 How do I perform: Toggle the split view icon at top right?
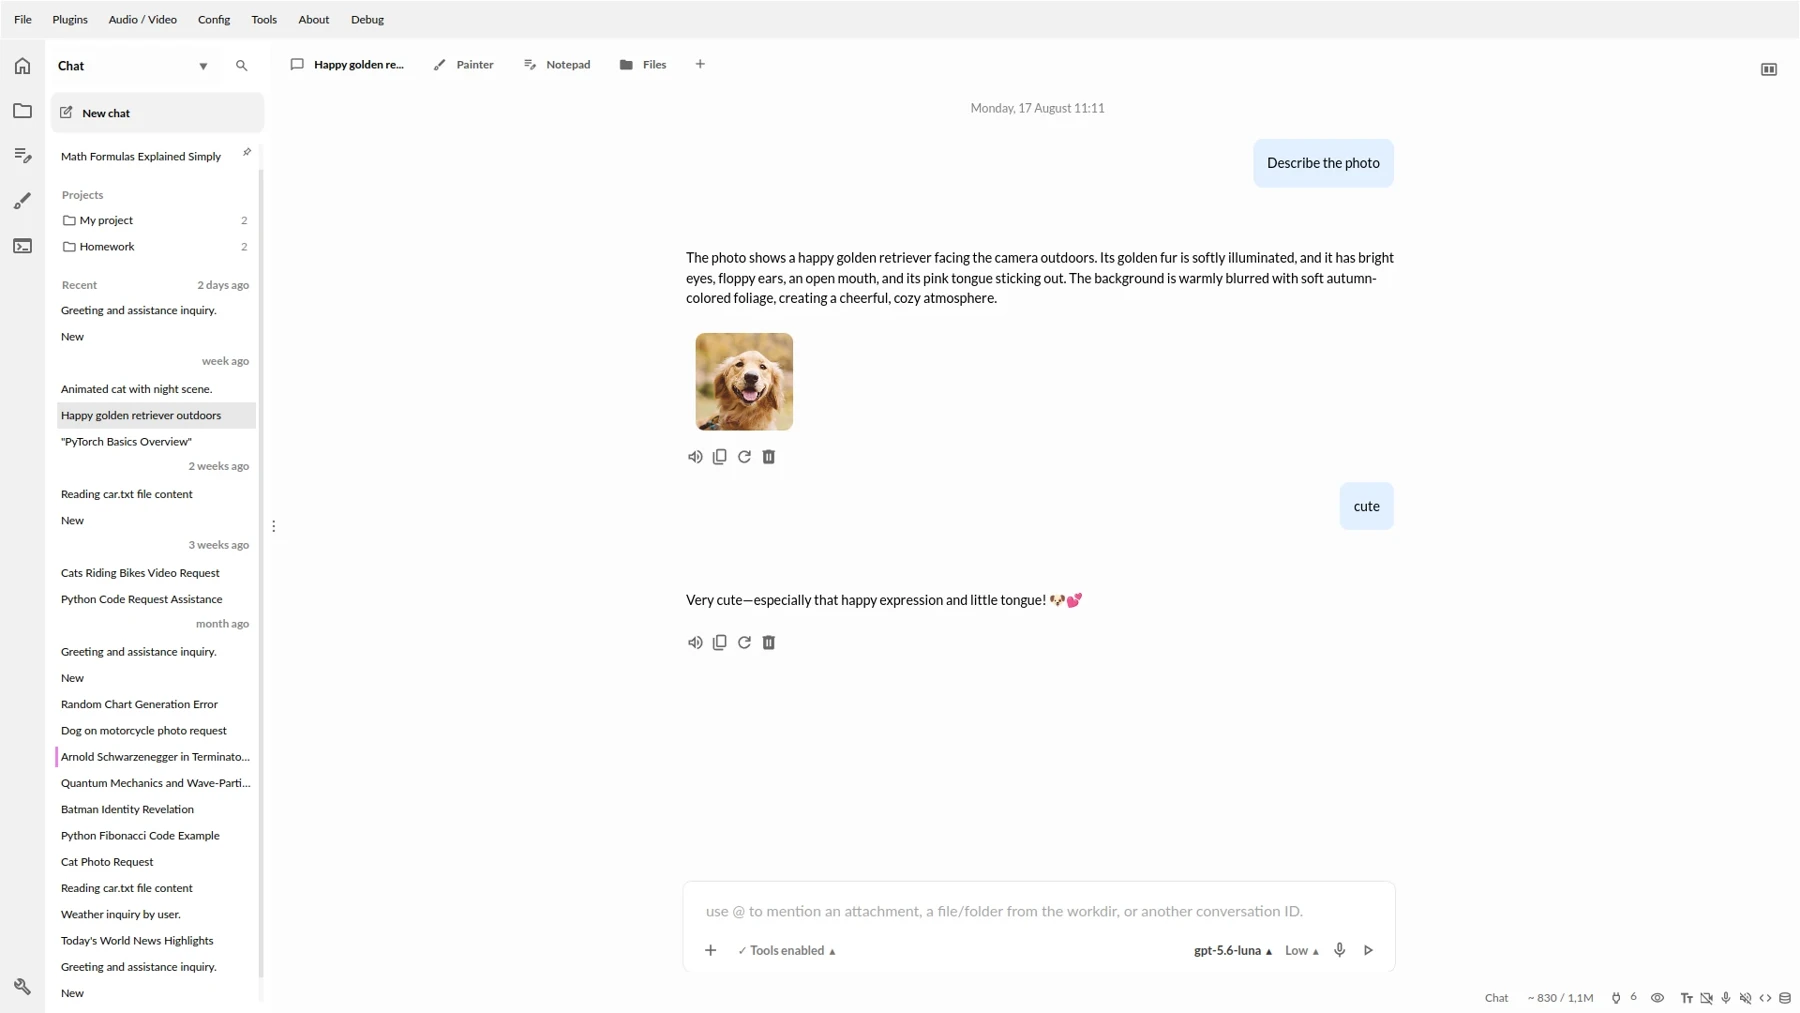1769,69
